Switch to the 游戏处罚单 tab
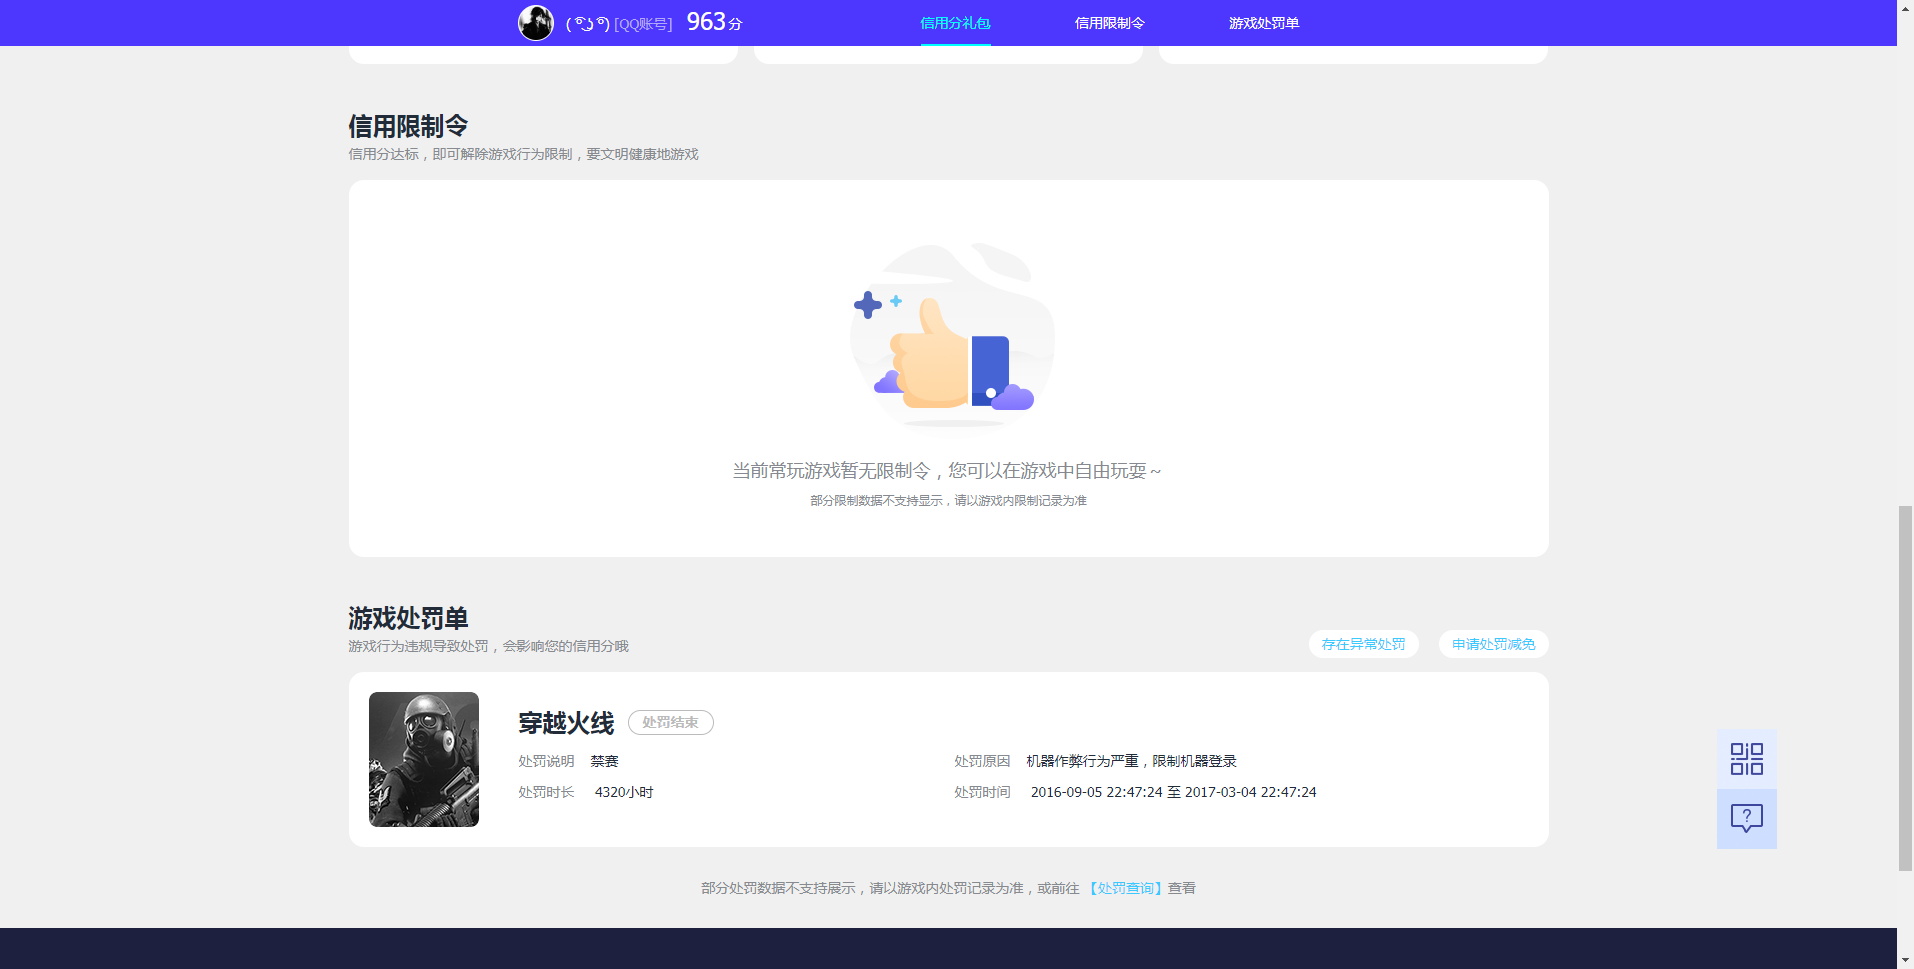The width and height of the screenshot is (1914, 969). pos(1263,23)
